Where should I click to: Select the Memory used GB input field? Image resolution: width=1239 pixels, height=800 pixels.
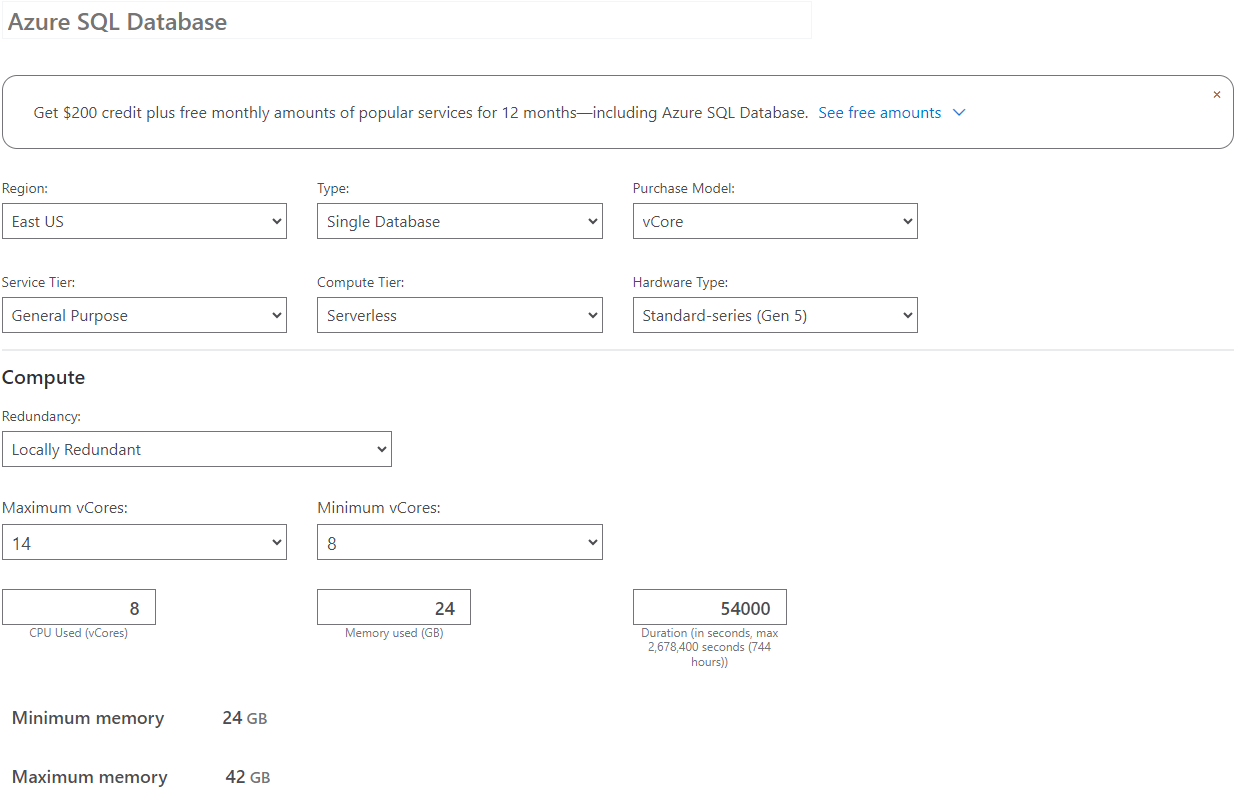tap(393, 606)
